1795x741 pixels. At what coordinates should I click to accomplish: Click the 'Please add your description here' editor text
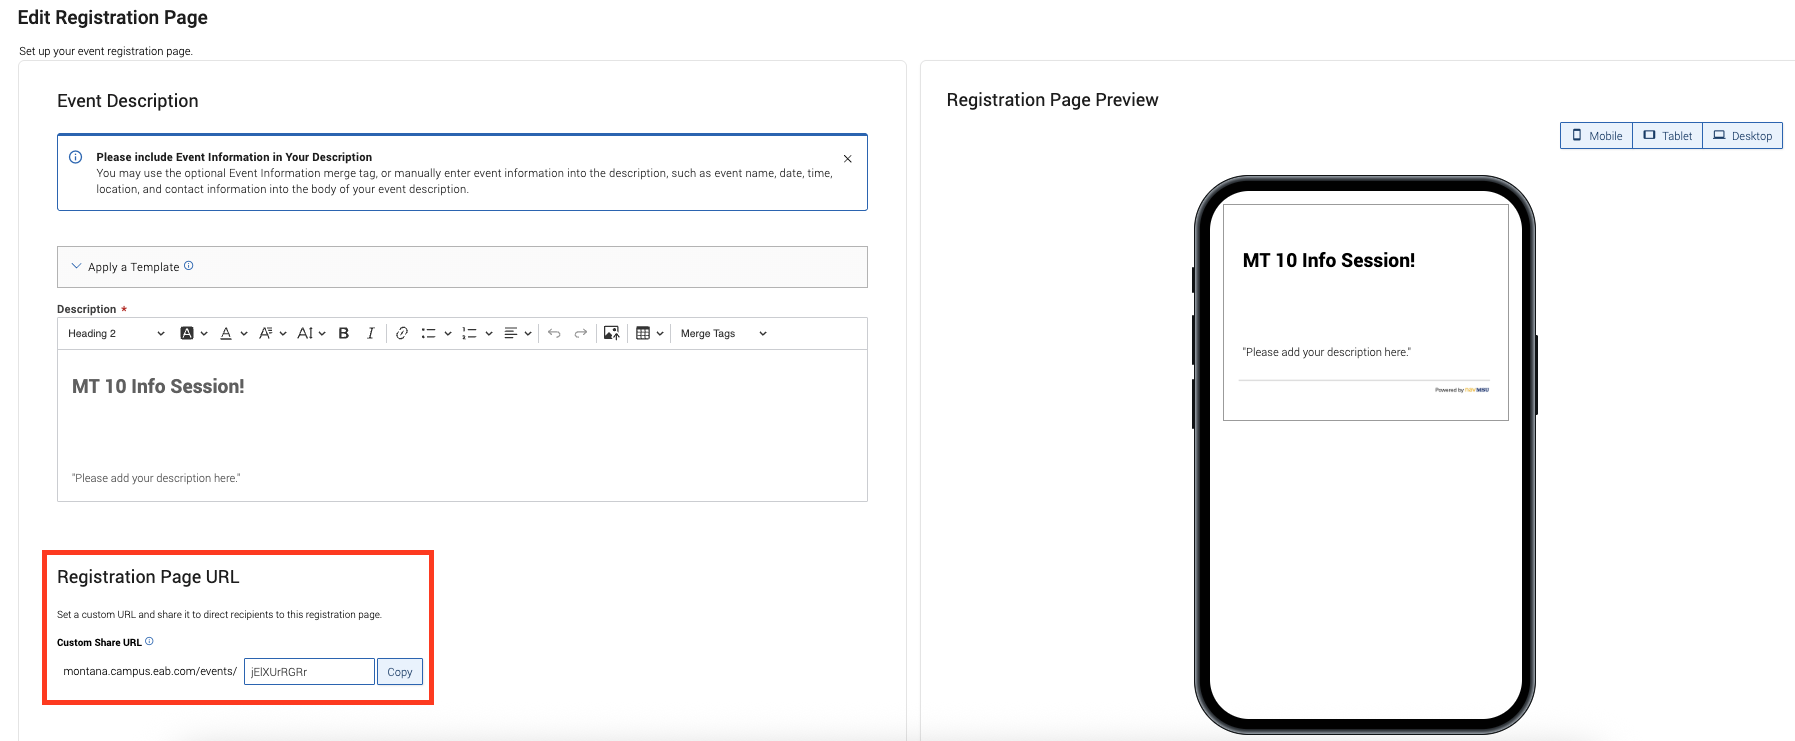tap(156, 478)
